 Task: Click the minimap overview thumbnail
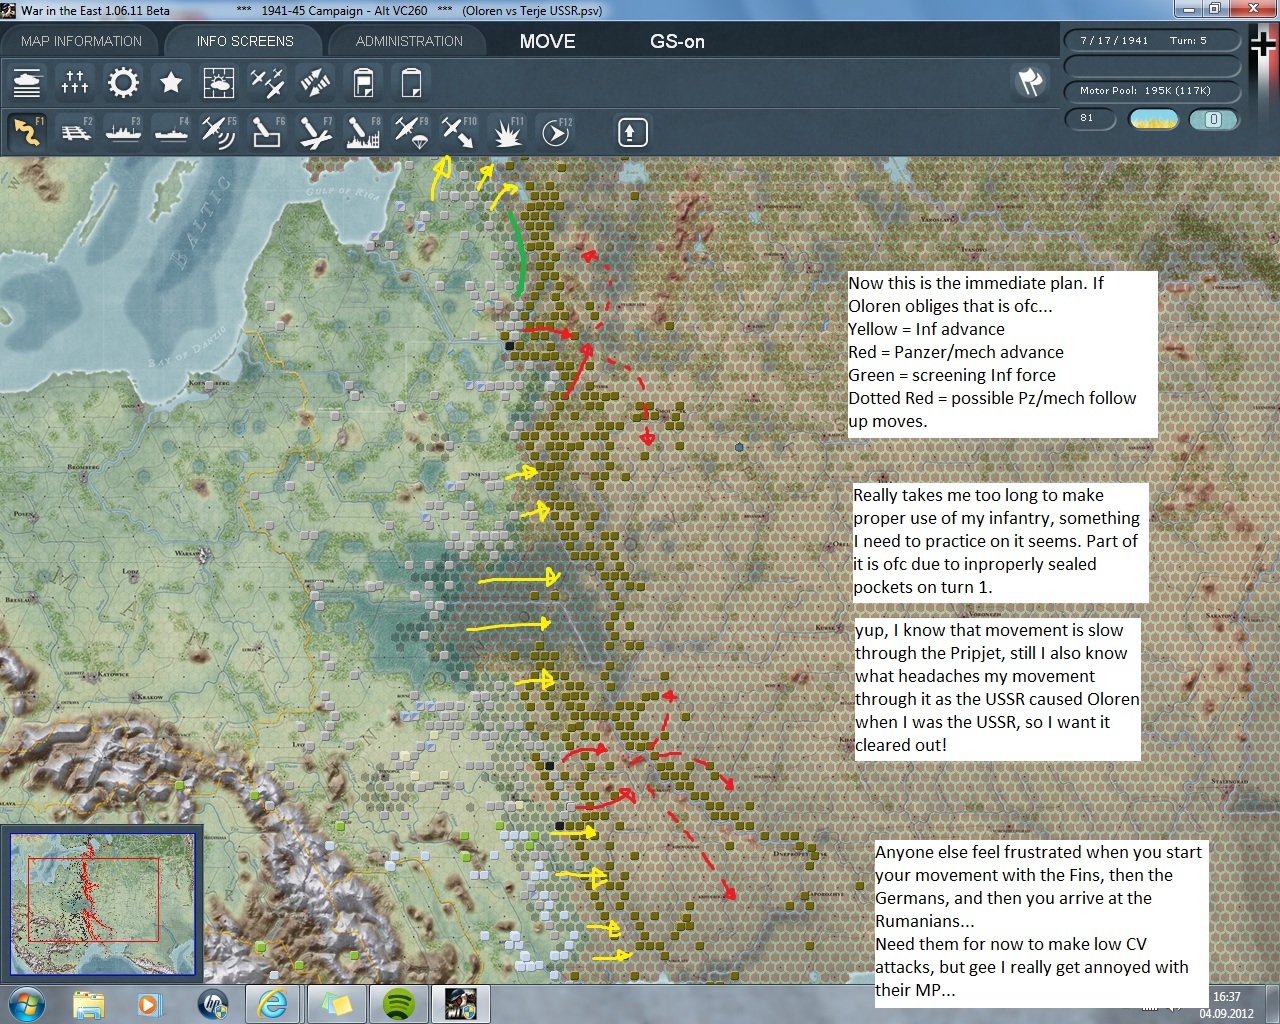point(101,902)
